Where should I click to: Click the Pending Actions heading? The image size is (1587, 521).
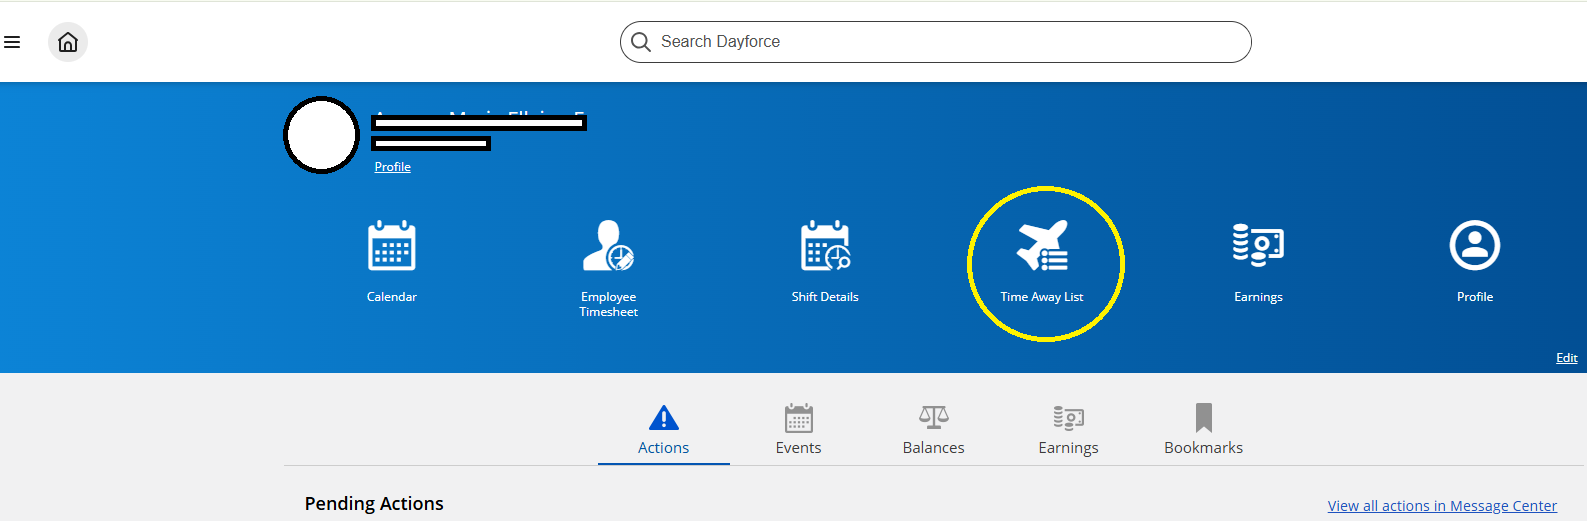(374, 504)
